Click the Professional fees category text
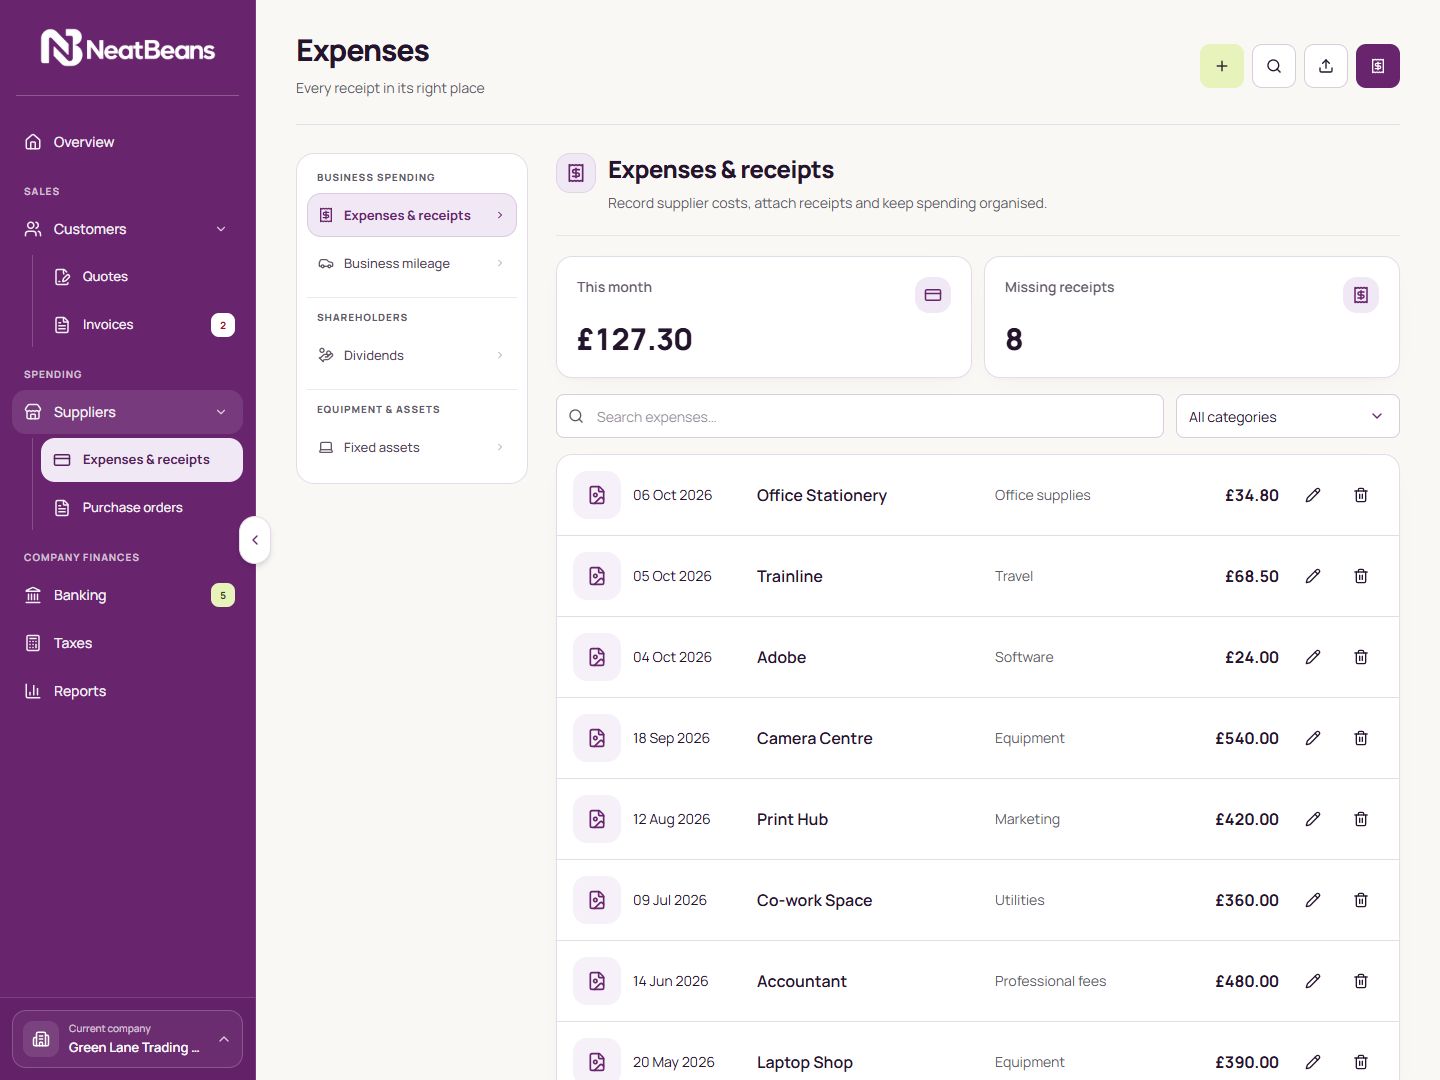 pos(1050,981)
